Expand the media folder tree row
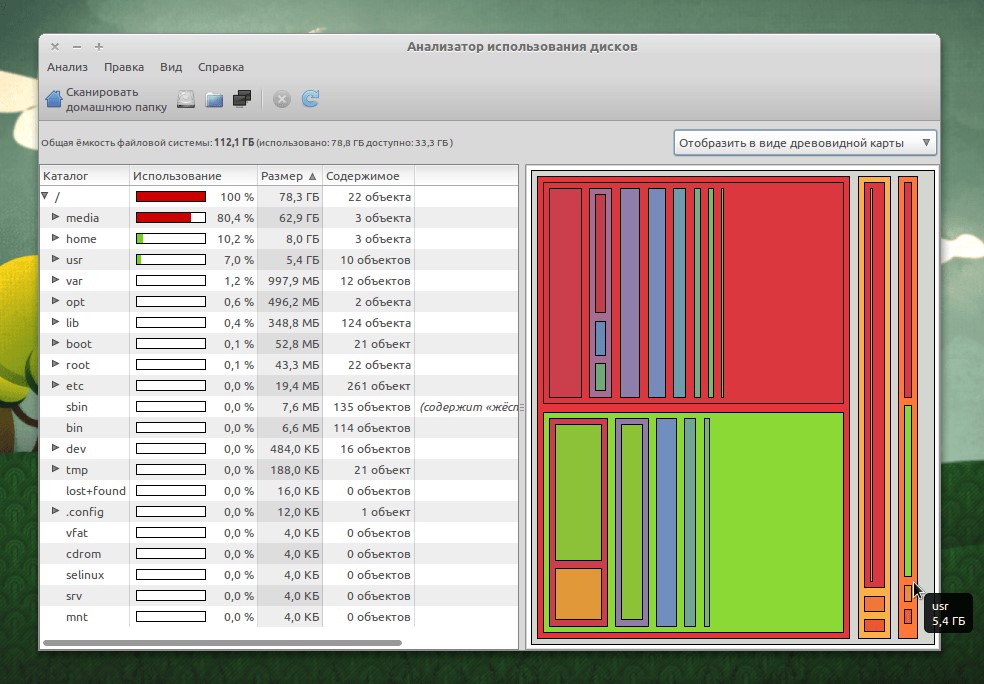This screenshot has width=984, height=684. [56, 218]
